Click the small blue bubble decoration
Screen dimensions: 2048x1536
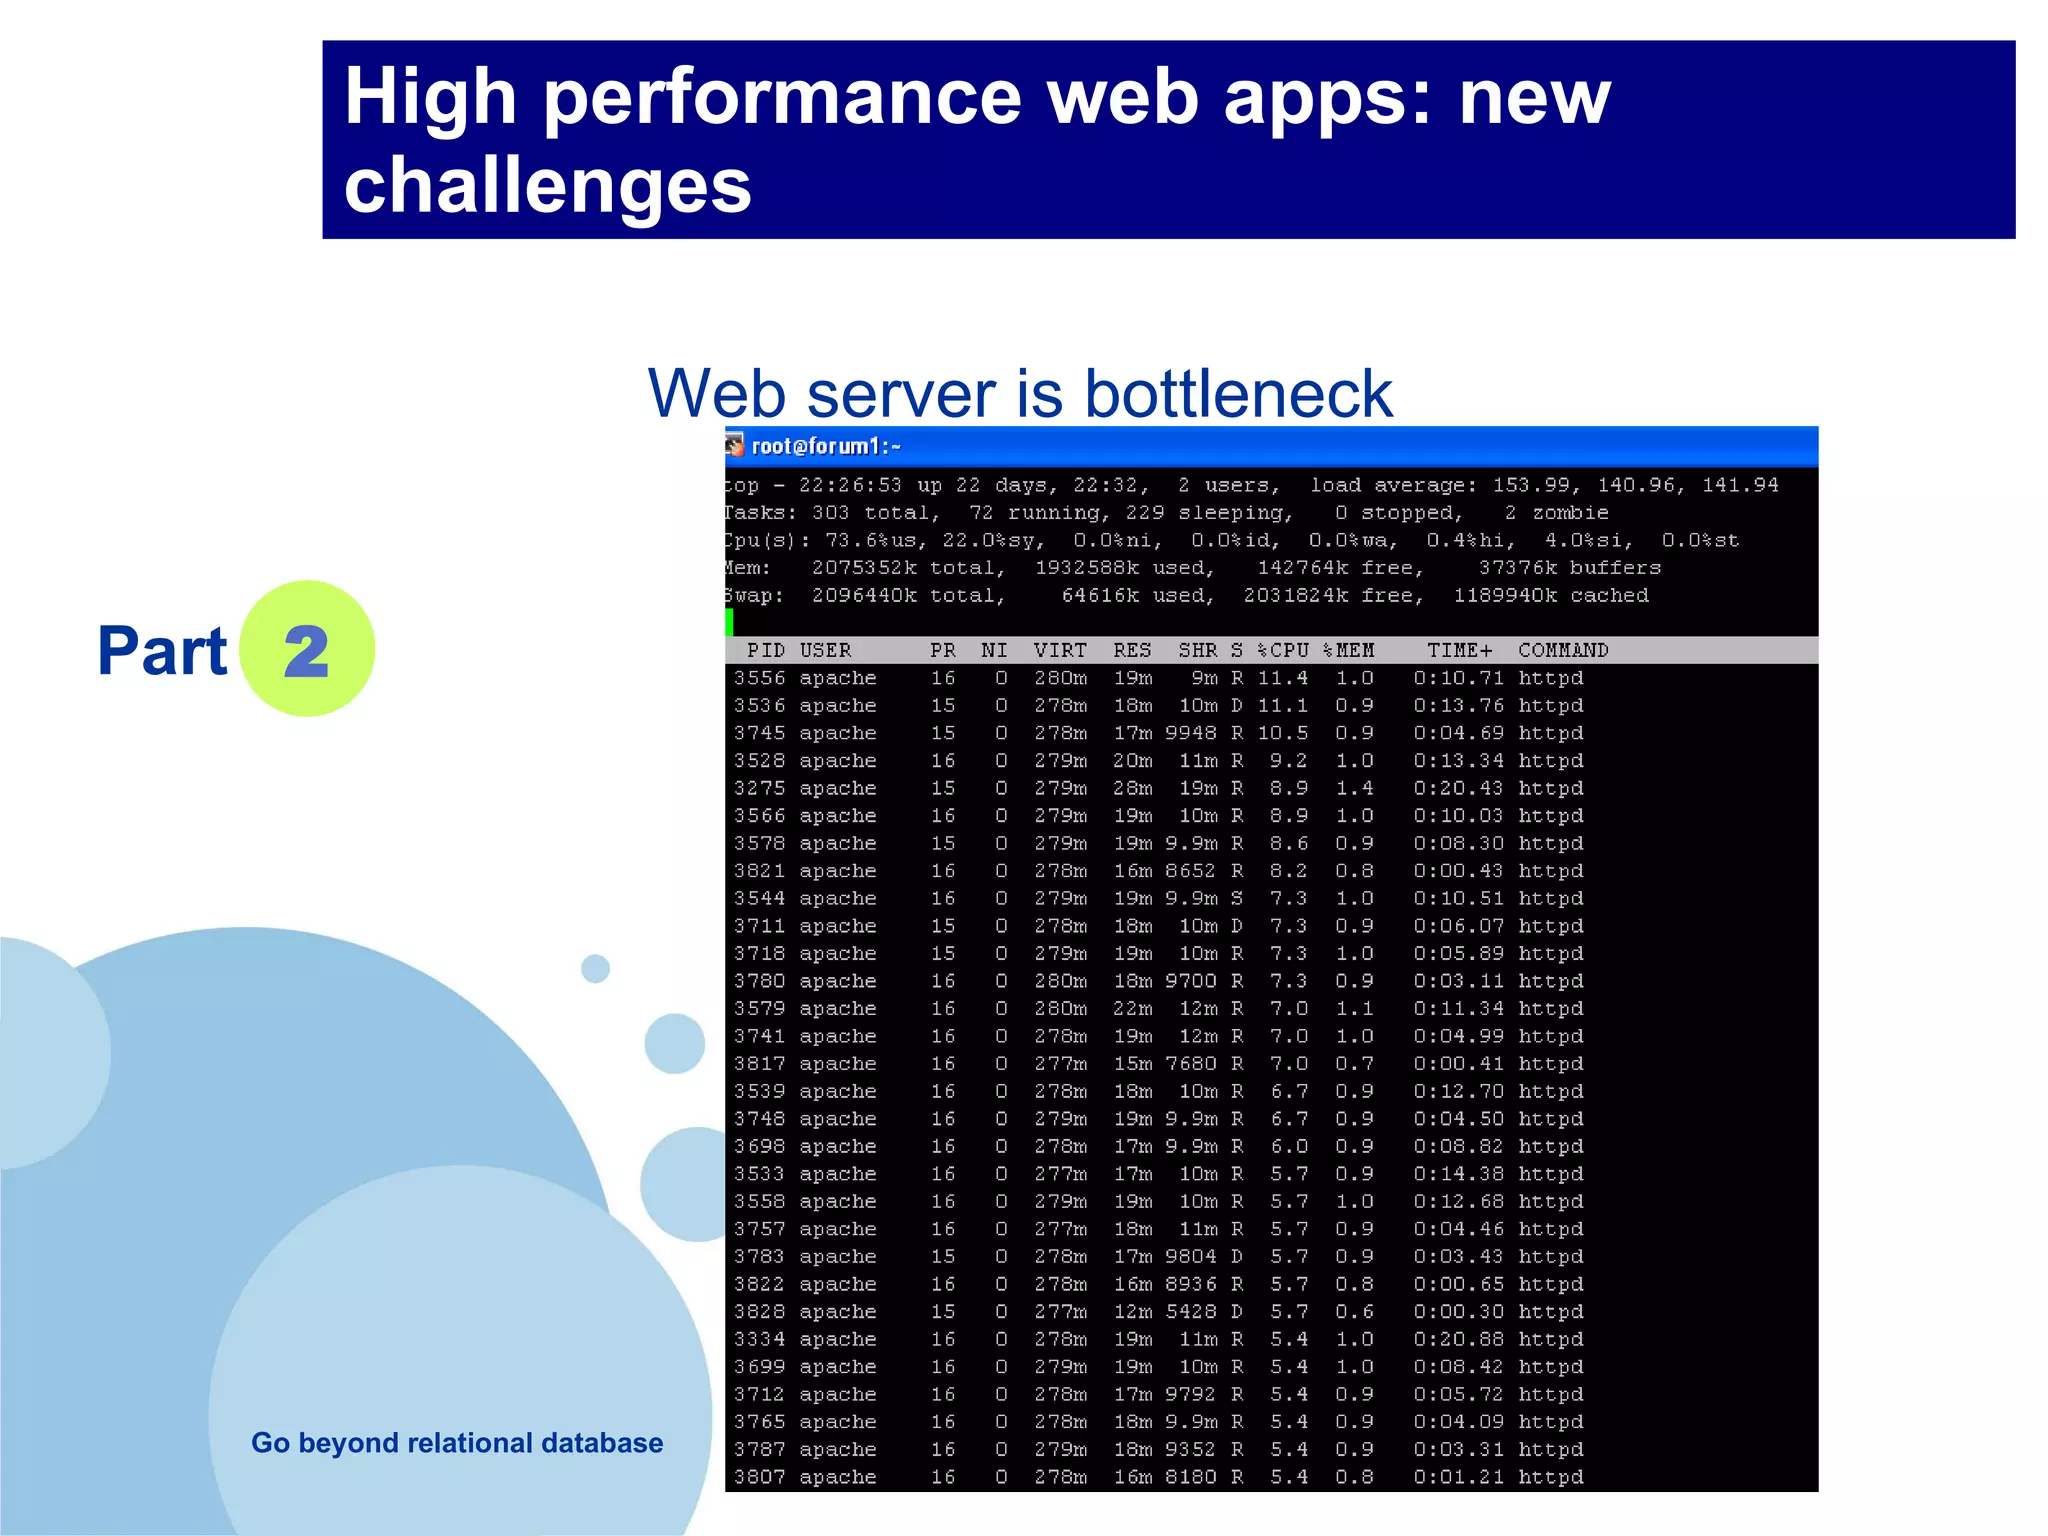(x=595, y=968)
